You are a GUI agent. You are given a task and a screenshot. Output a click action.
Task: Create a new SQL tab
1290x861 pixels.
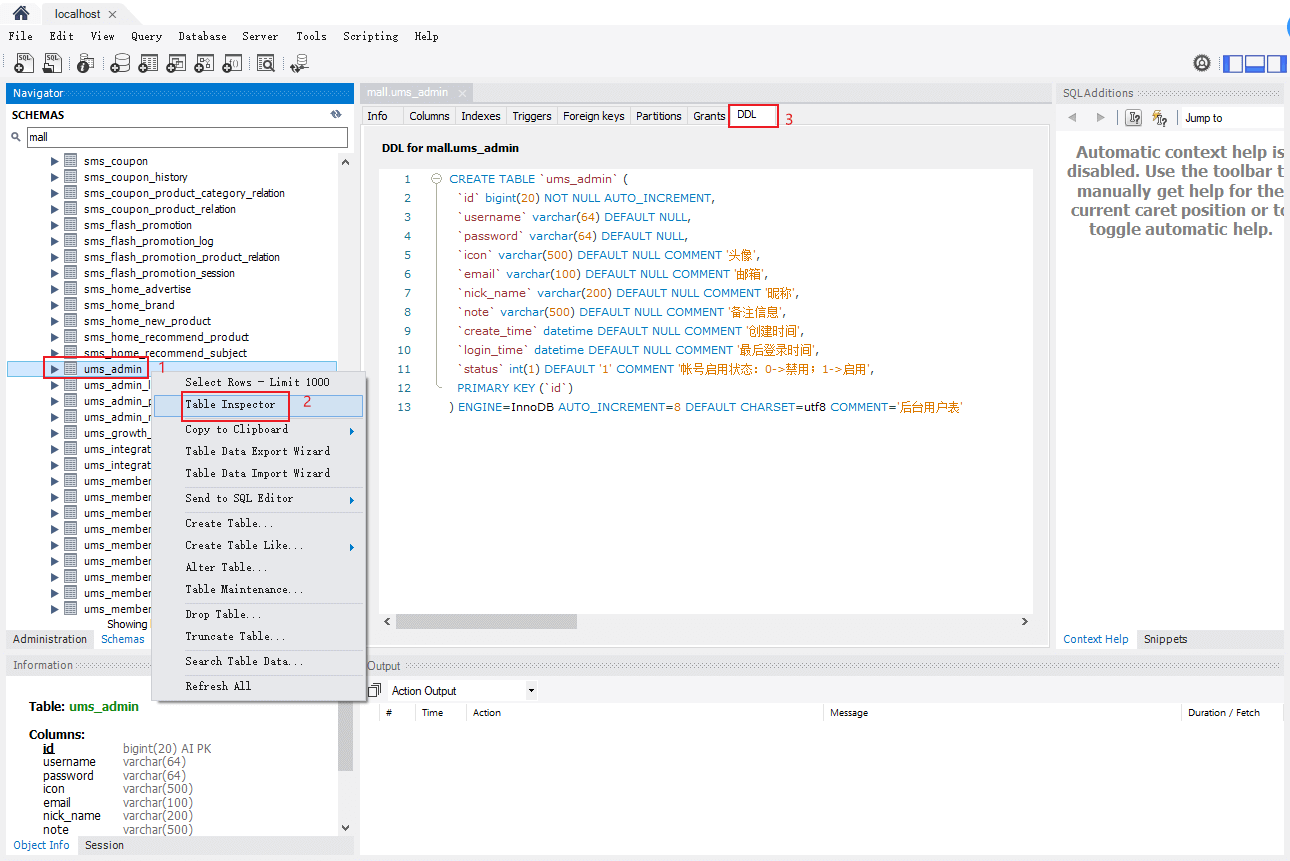24,63
